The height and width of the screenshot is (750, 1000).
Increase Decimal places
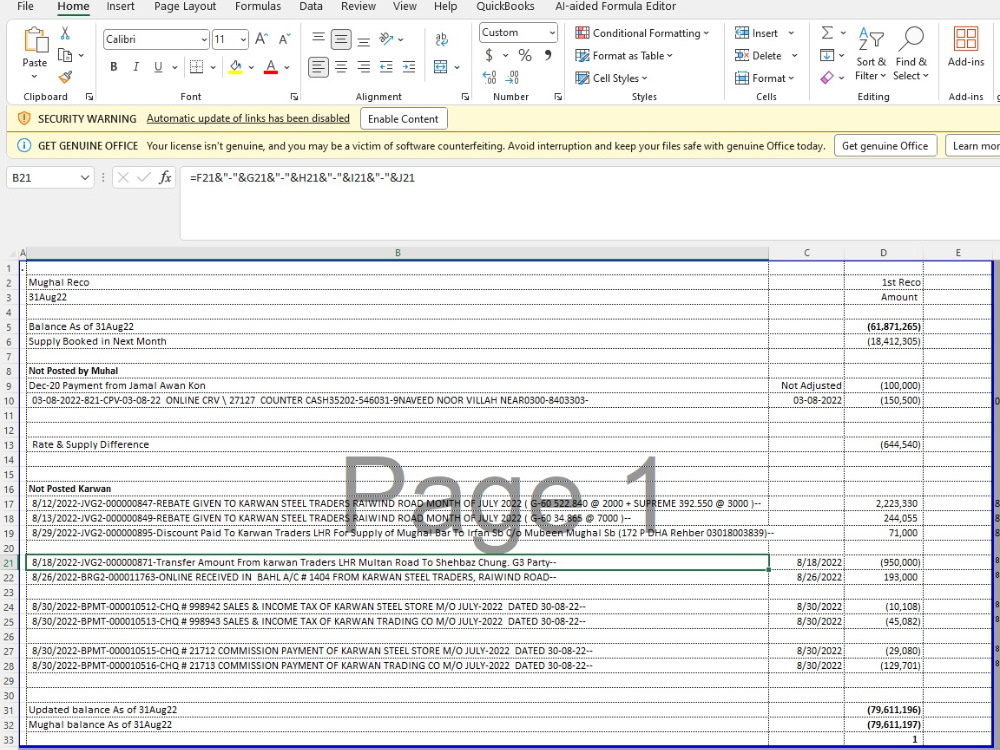[x=489, y=78]
